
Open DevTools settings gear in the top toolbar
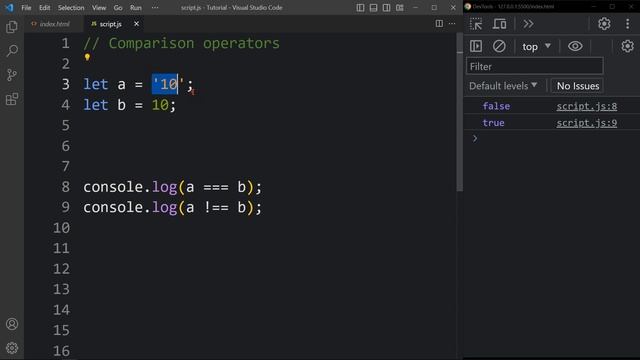click(x=604, y=24)
